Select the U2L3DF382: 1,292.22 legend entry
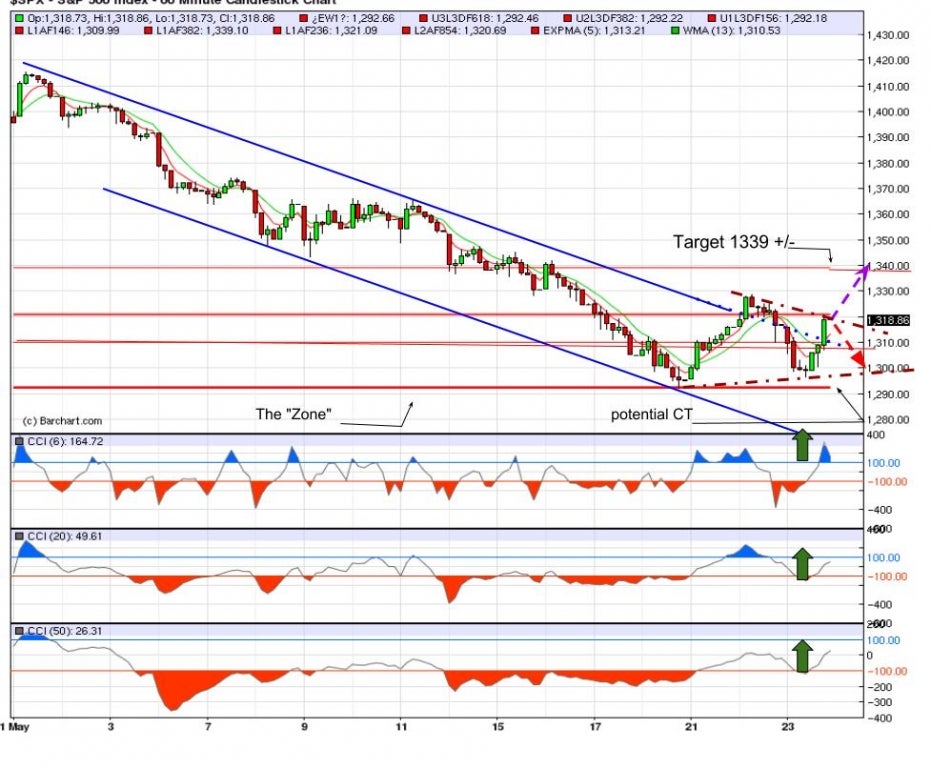Screen dimensions: 931x768 (623, 18)
